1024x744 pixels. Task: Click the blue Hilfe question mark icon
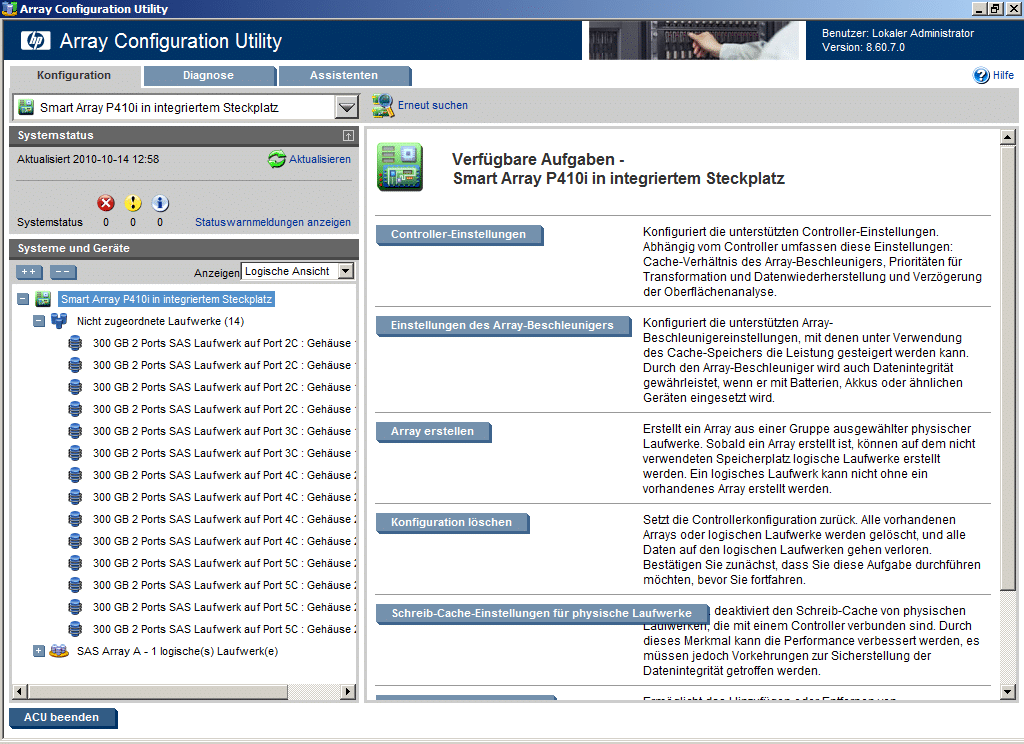coord(981,76)
